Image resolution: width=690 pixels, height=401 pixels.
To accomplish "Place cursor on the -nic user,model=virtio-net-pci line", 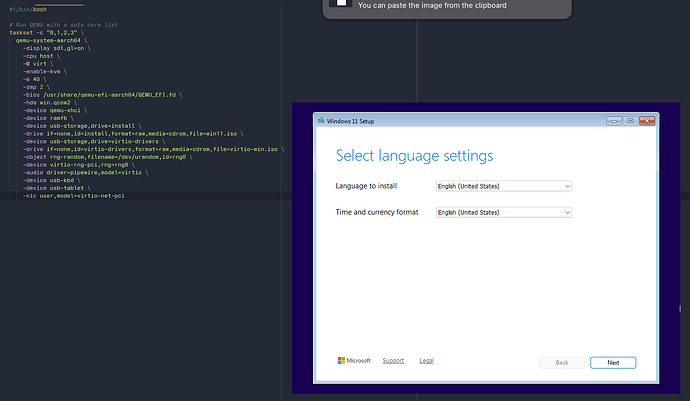I will click(x=74, y=196).
